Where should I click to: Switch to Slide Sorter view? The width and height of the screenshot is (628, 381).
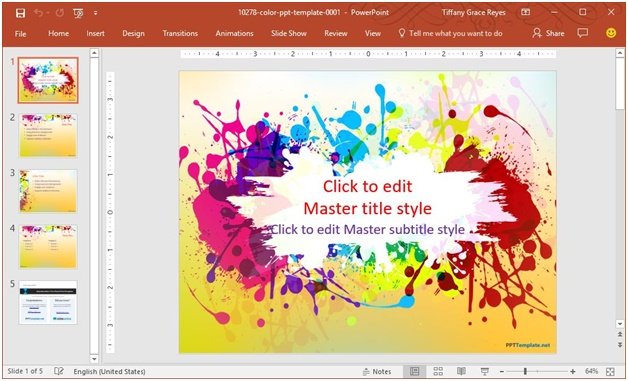coord(438,371)
